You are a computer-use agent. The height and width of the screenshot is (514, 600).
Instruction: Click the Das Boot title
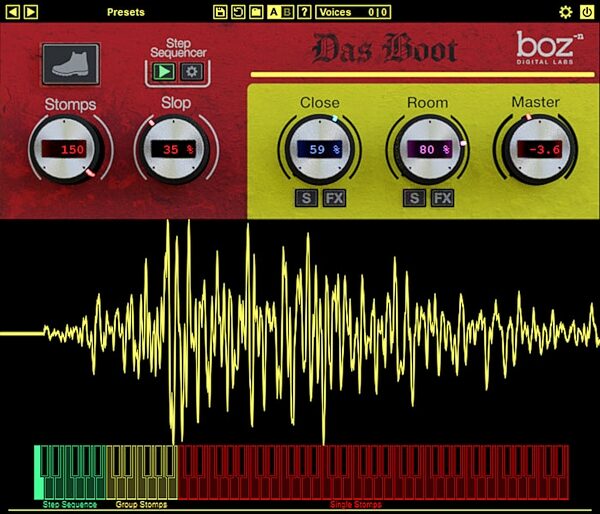point(385,49)
